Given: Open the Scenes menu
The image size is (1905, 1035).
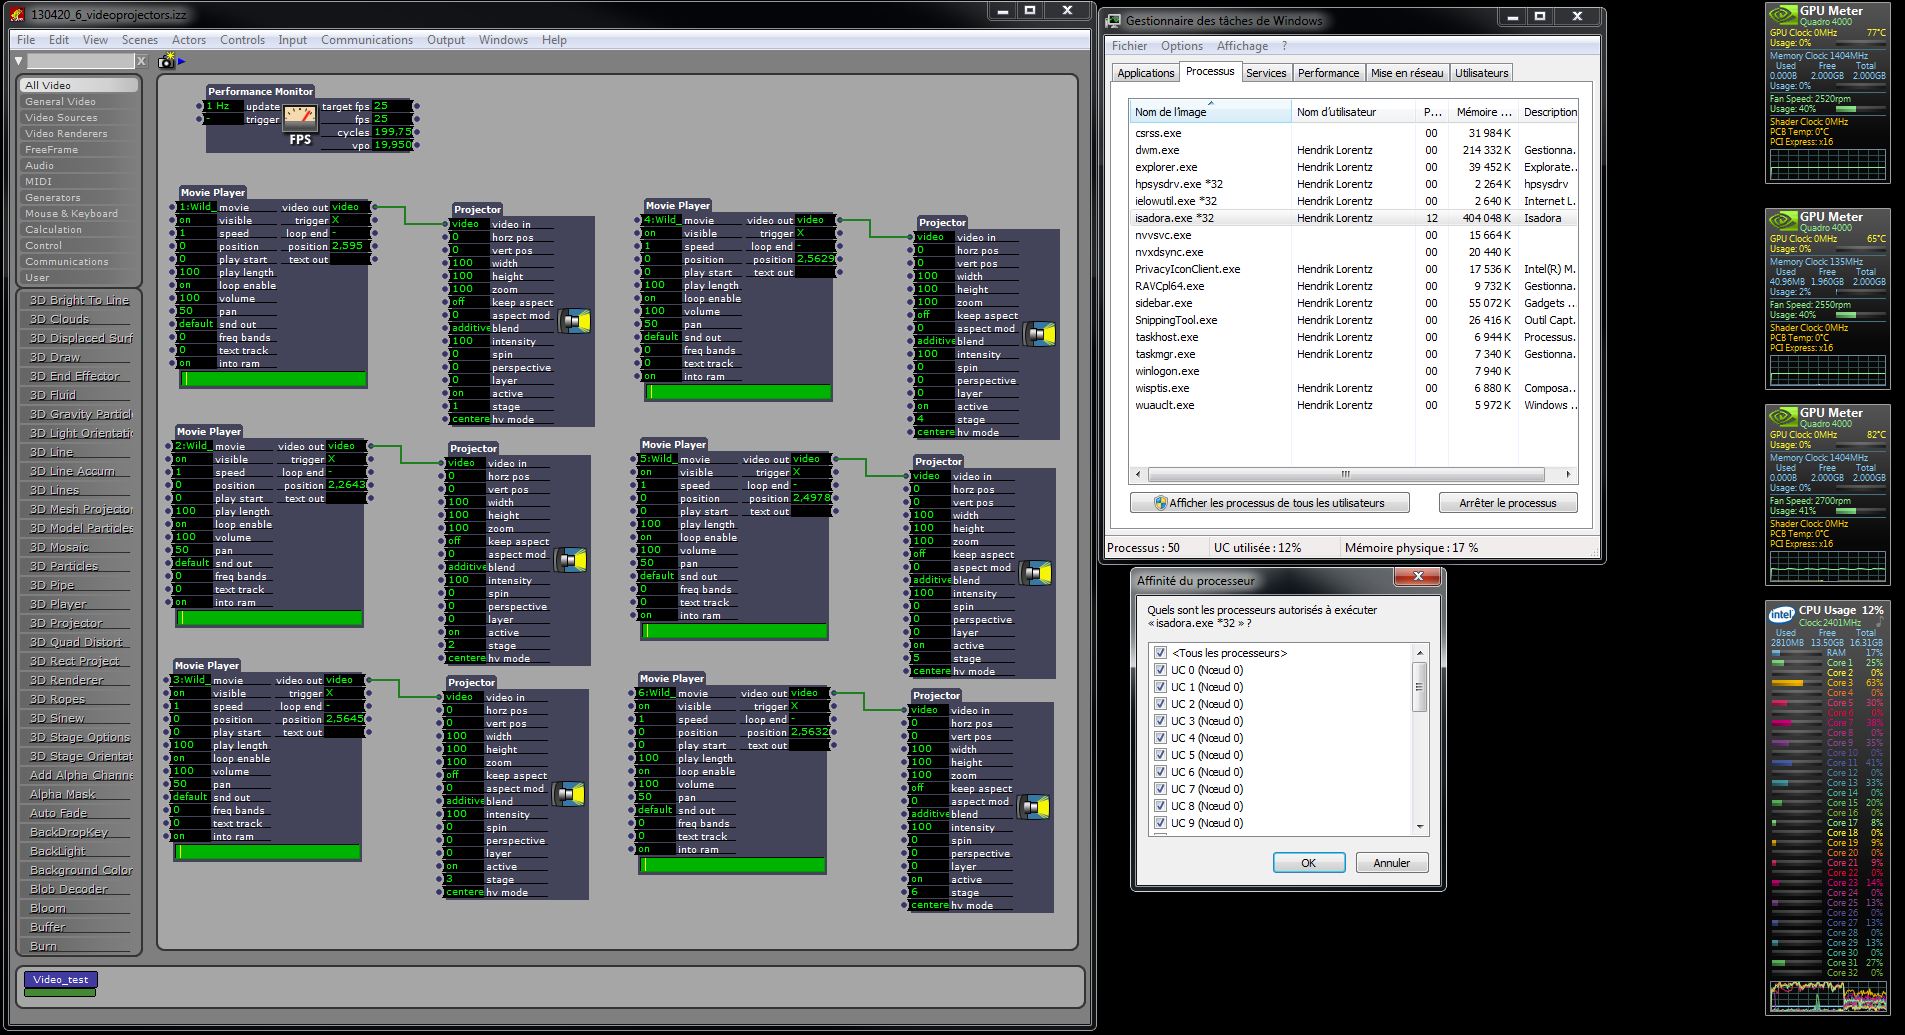Looking at the screenshot, I should click(x=140, y=40).
